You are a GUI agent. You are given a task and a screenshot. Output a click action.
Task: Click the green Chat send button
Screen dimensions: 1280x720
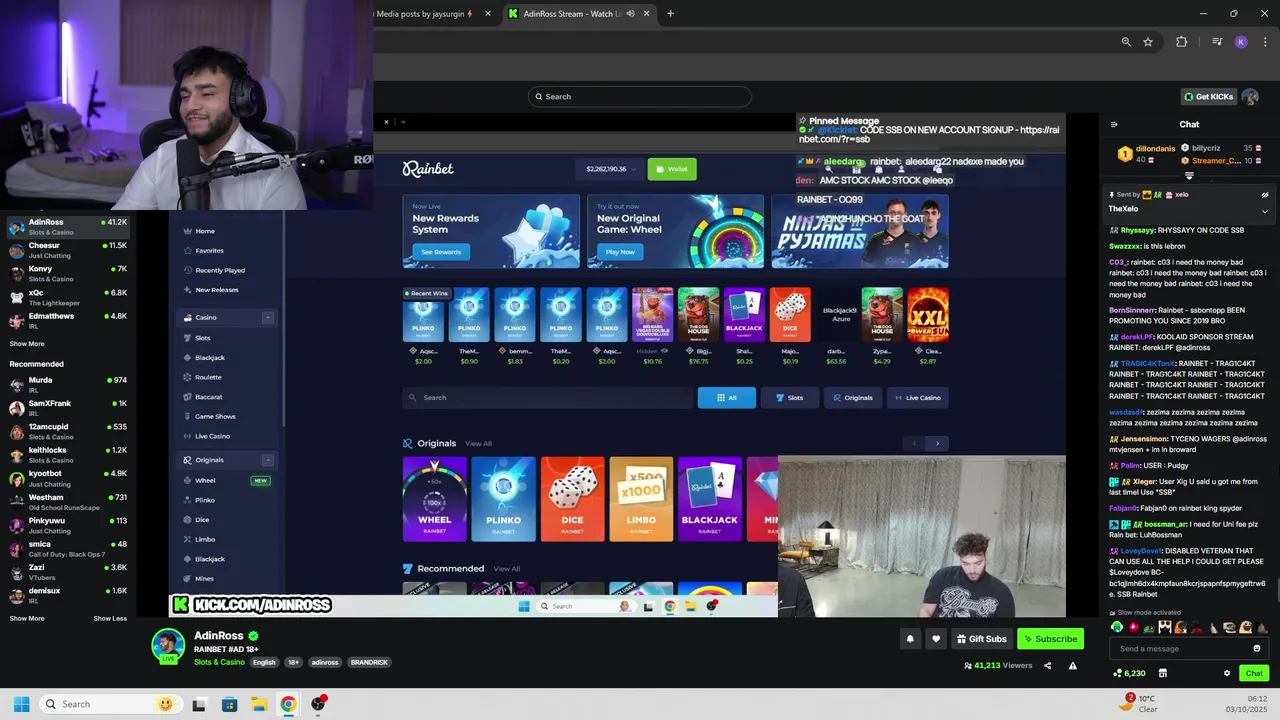[x=1254, y=673]
